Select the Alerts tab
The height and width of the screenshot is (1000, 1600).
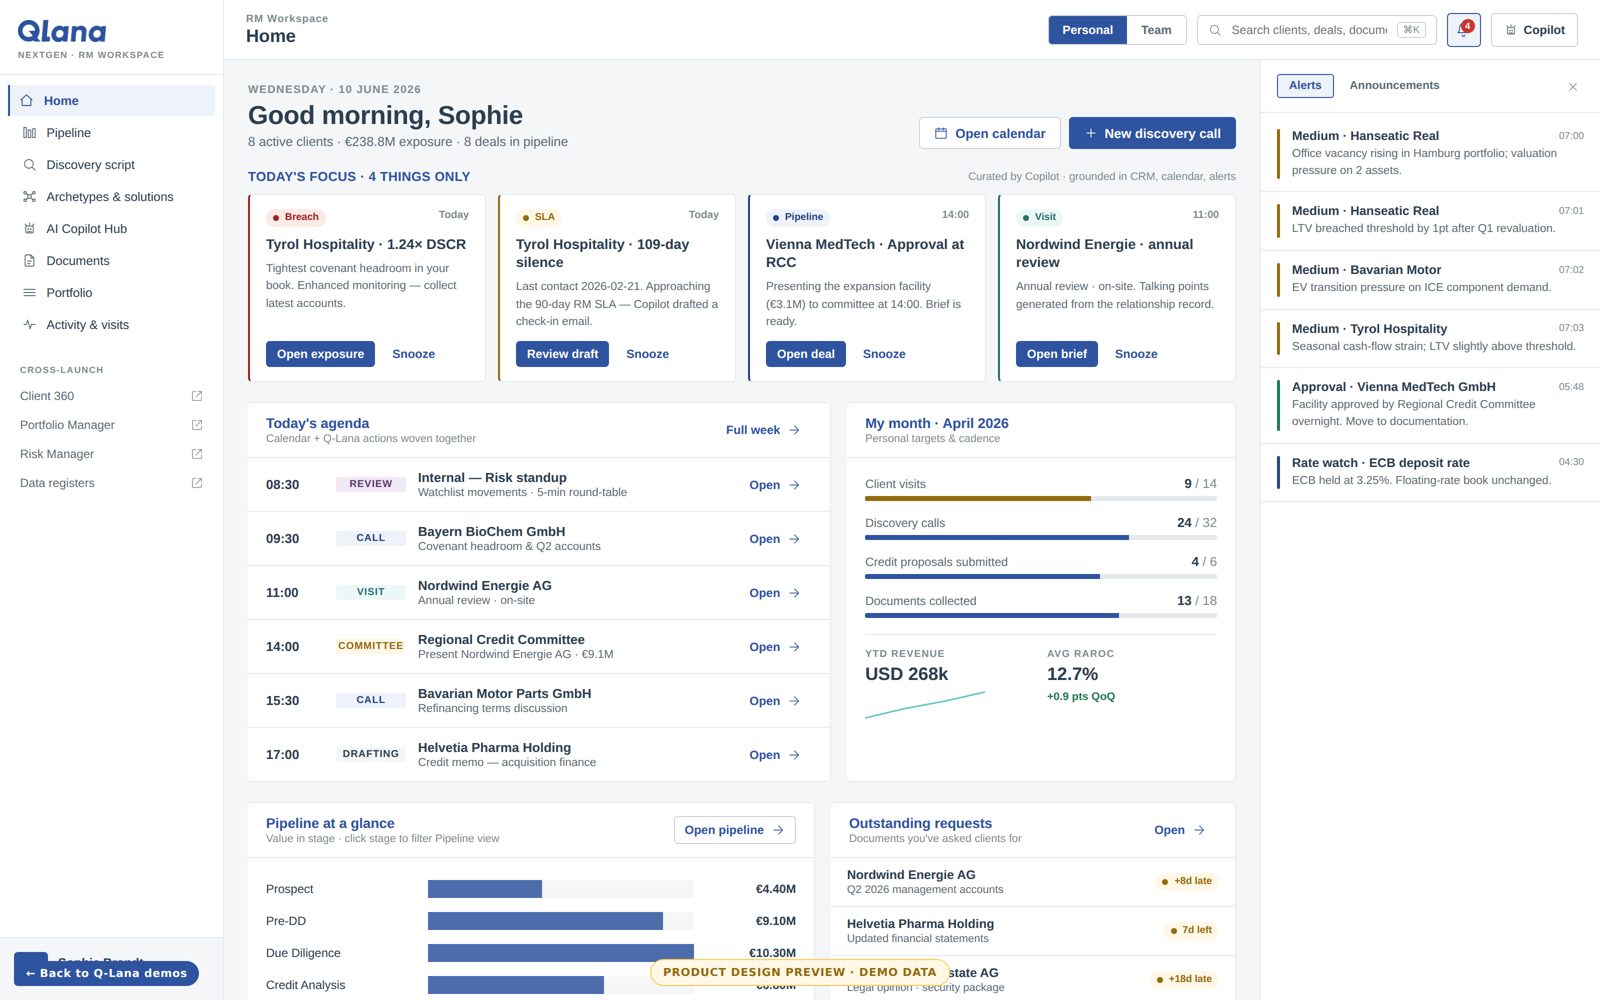tap(1305, 85)
